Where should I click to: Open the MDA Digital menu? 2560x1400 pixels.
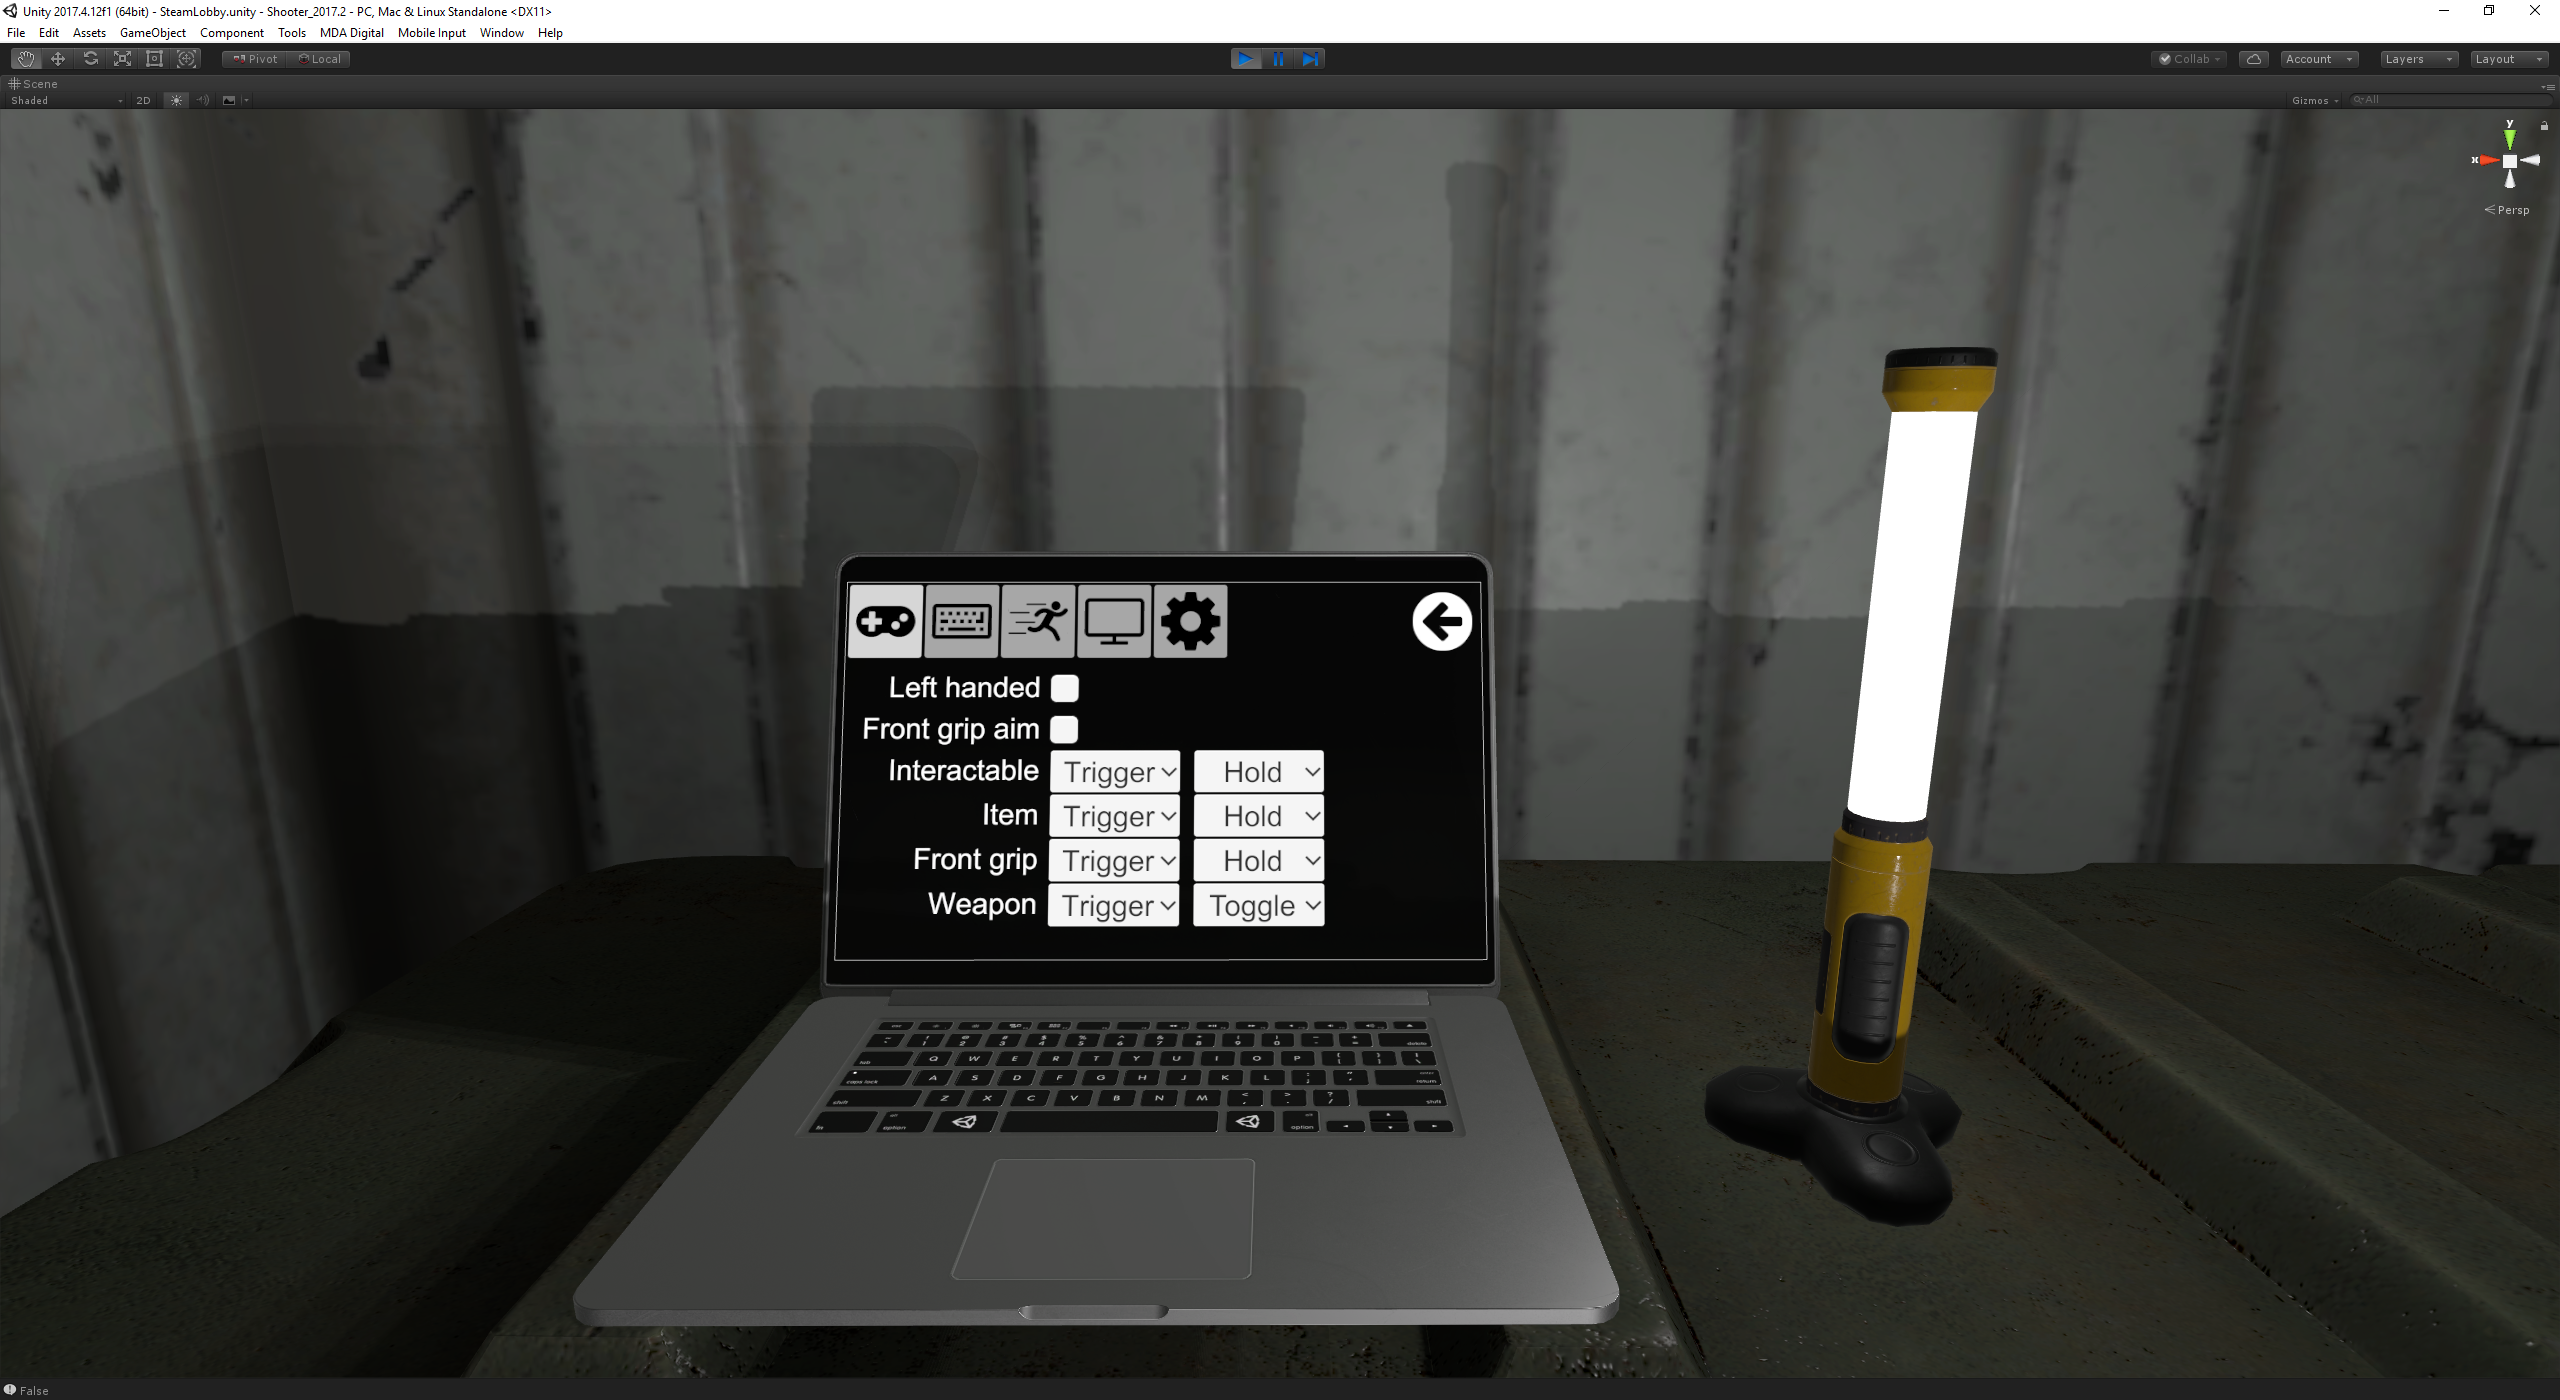tap(351, 33)
